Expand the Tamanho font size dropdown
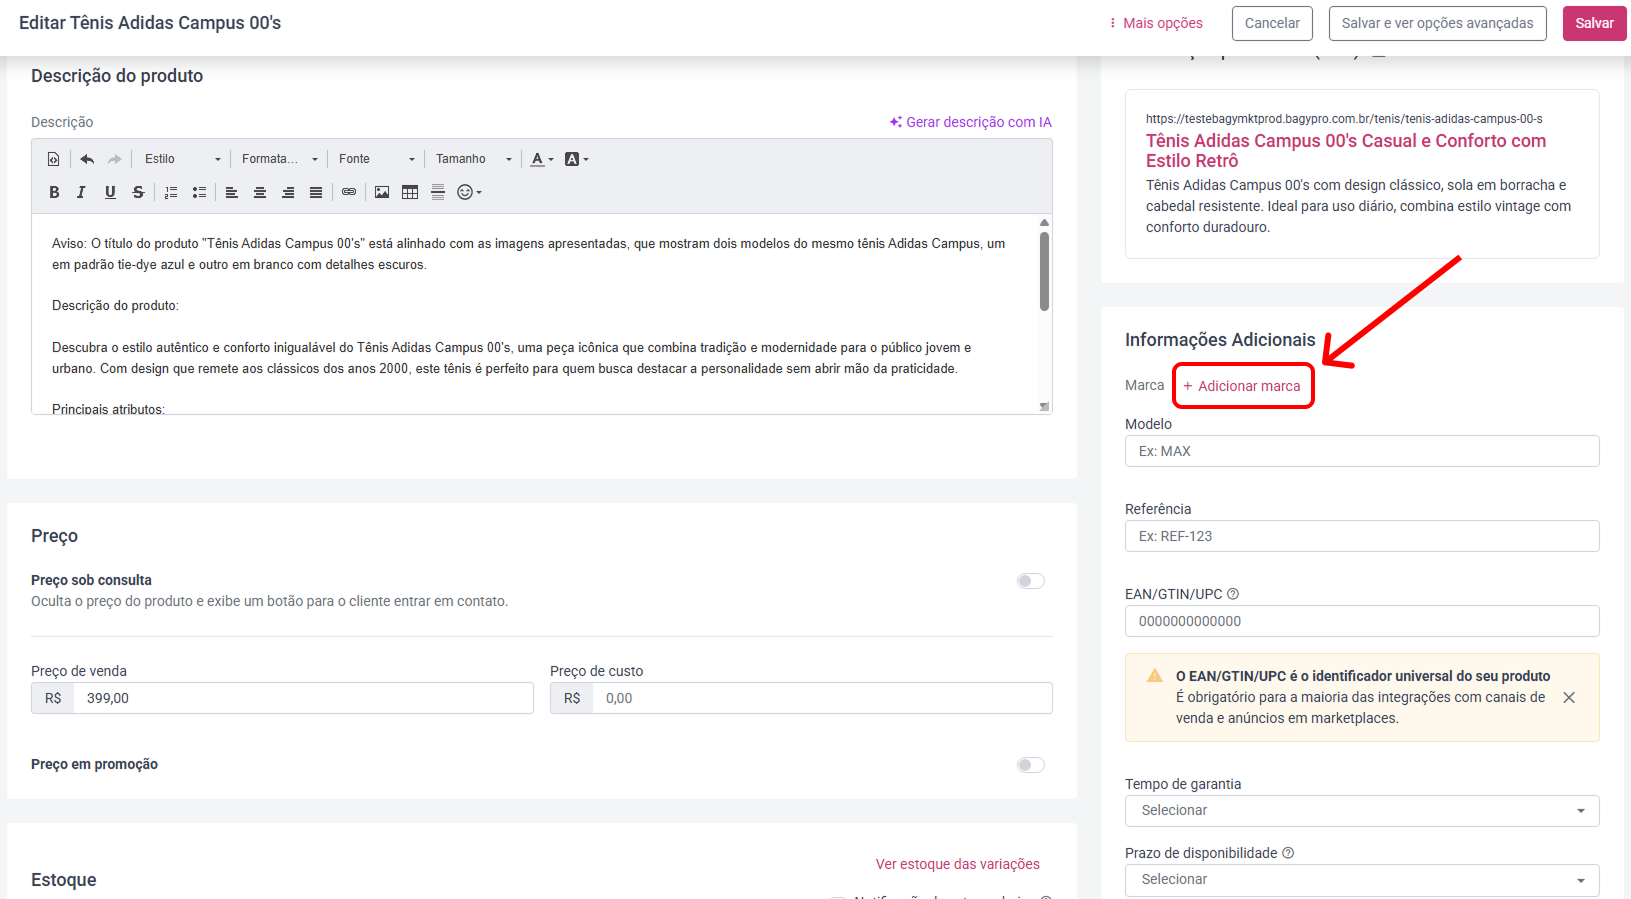 (473, 159)
